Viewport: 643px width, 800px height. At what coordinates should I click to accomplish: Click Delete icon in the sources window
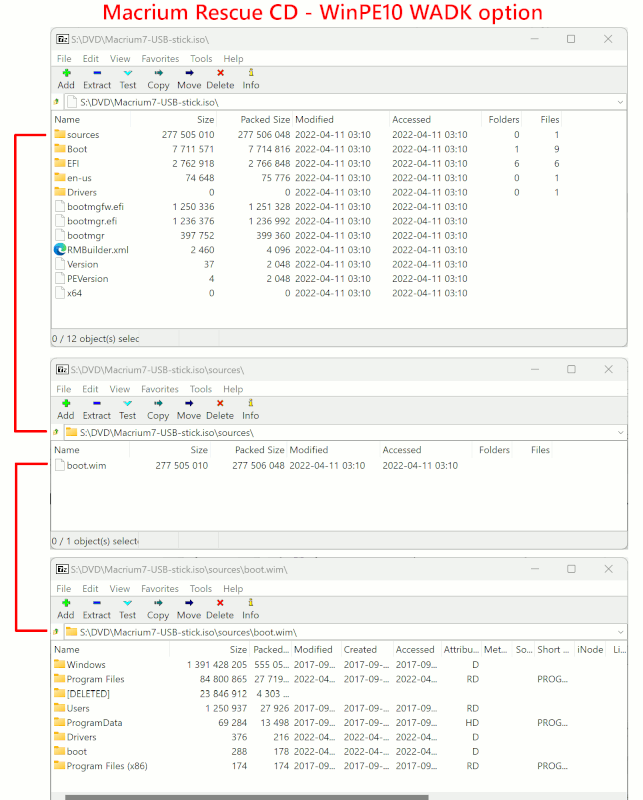coord(220,403)
